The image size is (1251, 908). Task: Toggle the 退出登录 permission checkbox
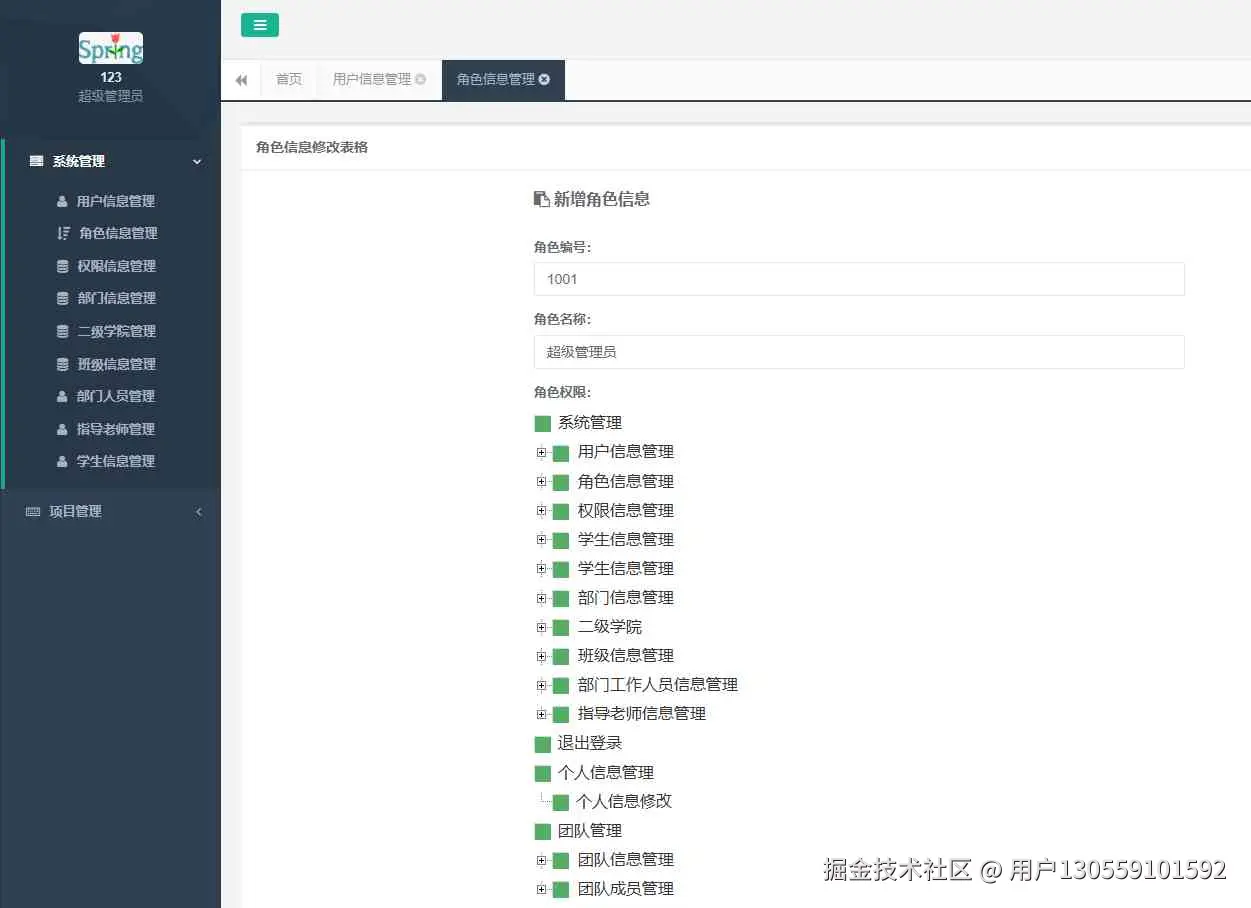click(x=543, y=744)
